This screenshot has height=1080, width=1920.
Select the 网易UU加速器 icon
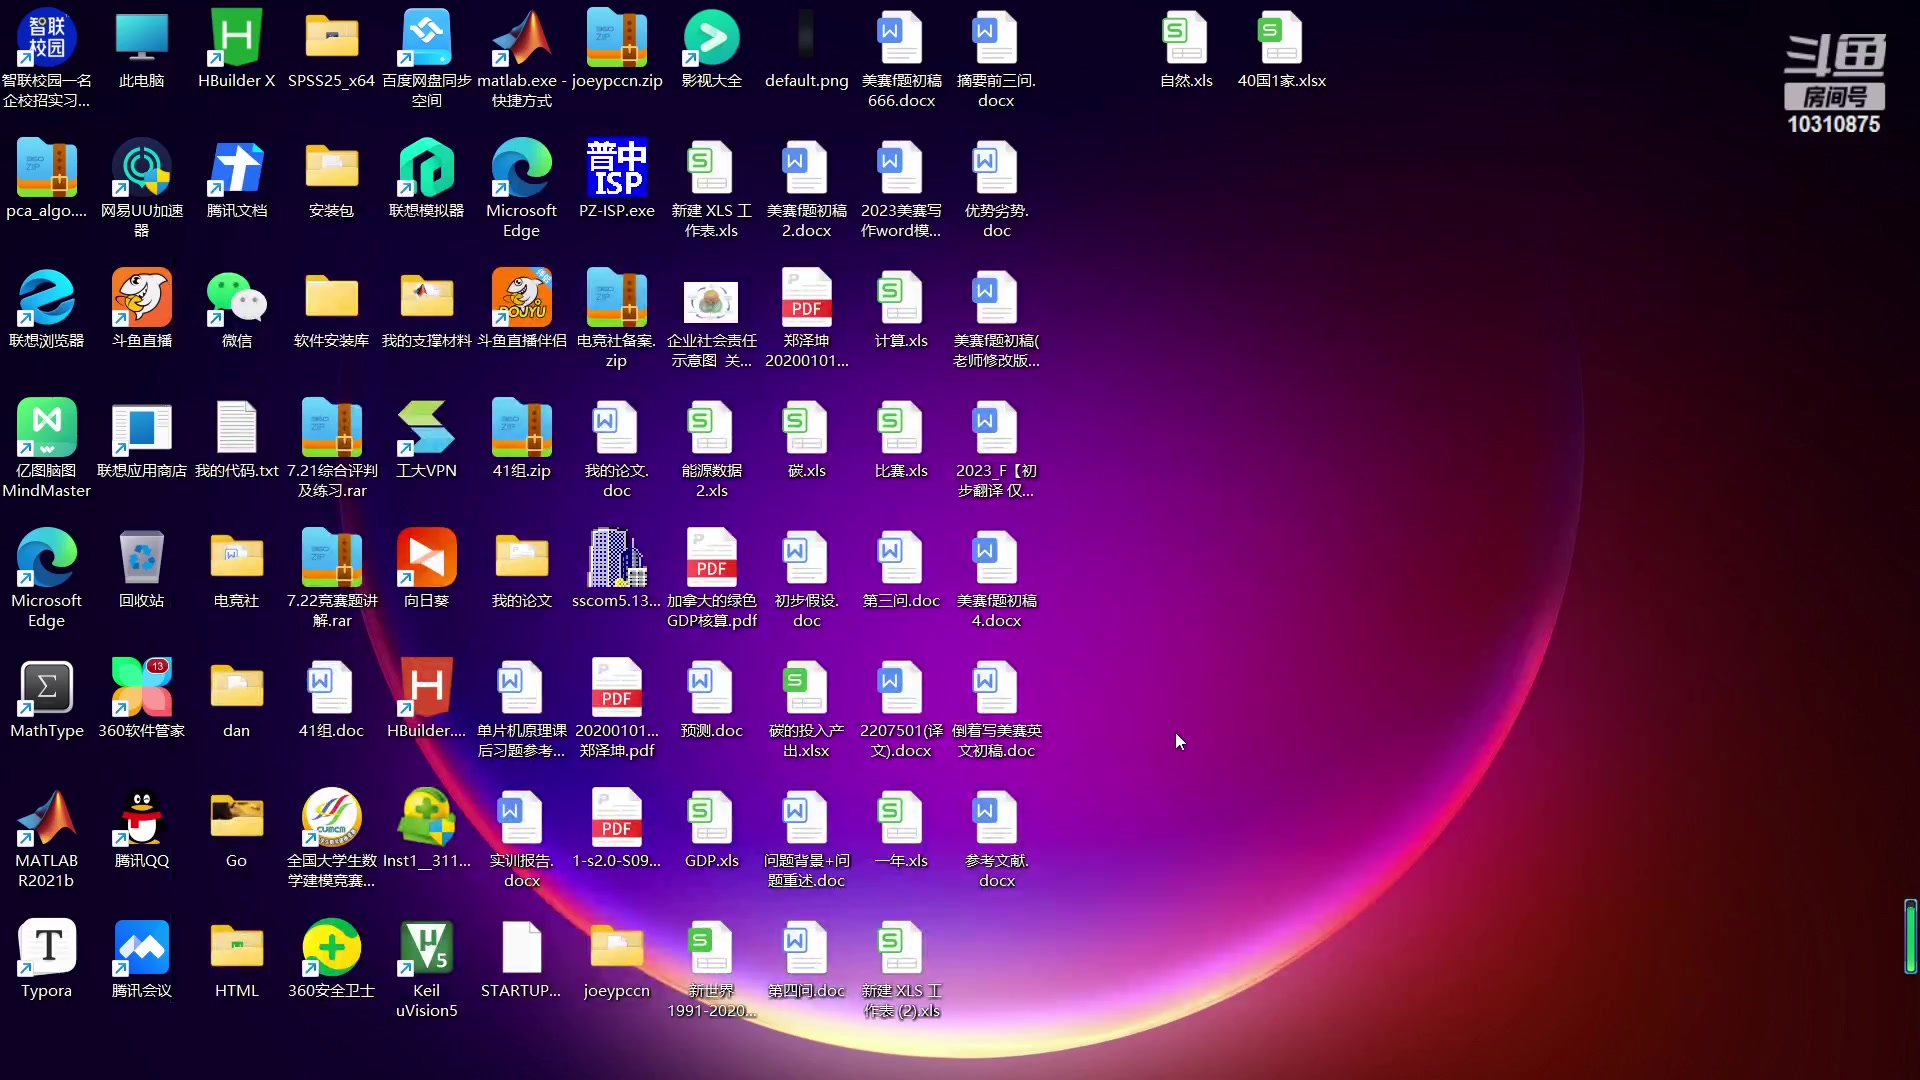point(141,188)
